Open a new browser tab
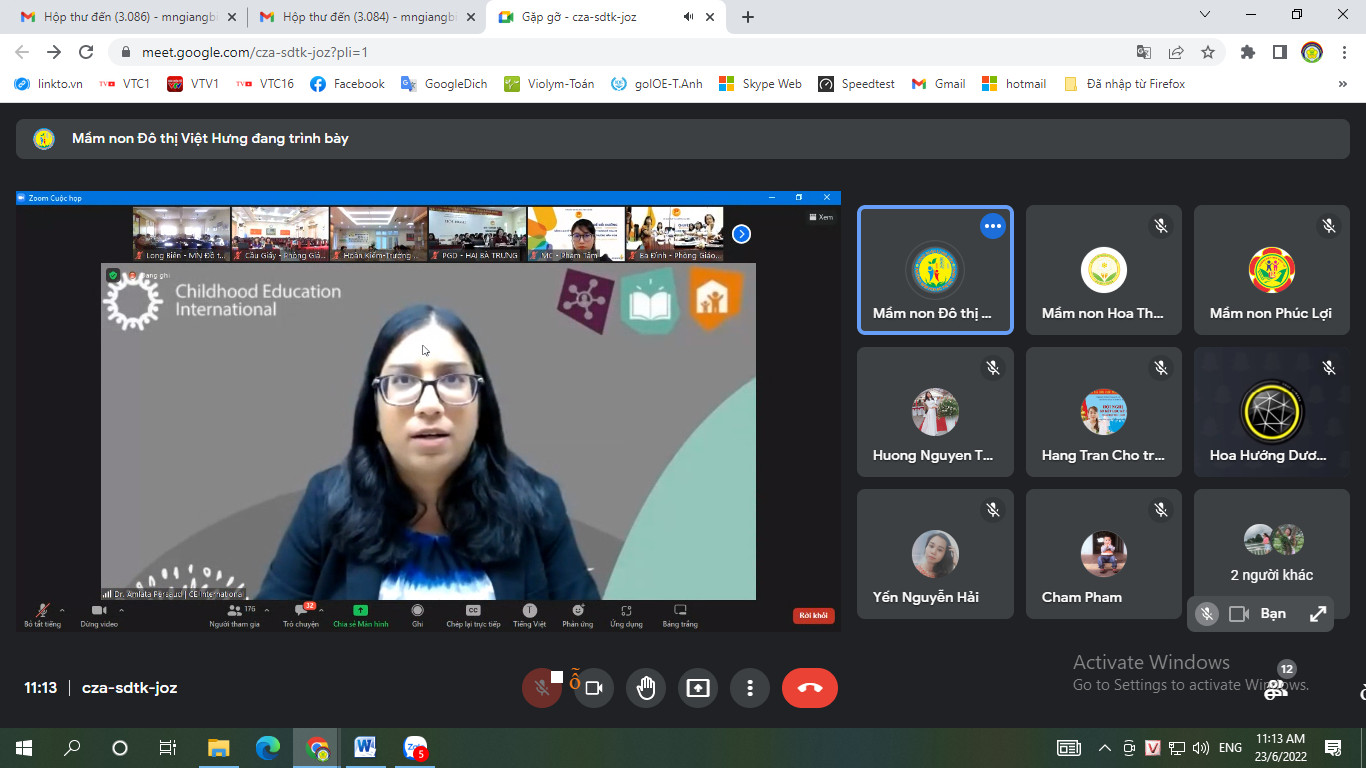This screenshot has width=1366, height=768. (x=748, y=17)
